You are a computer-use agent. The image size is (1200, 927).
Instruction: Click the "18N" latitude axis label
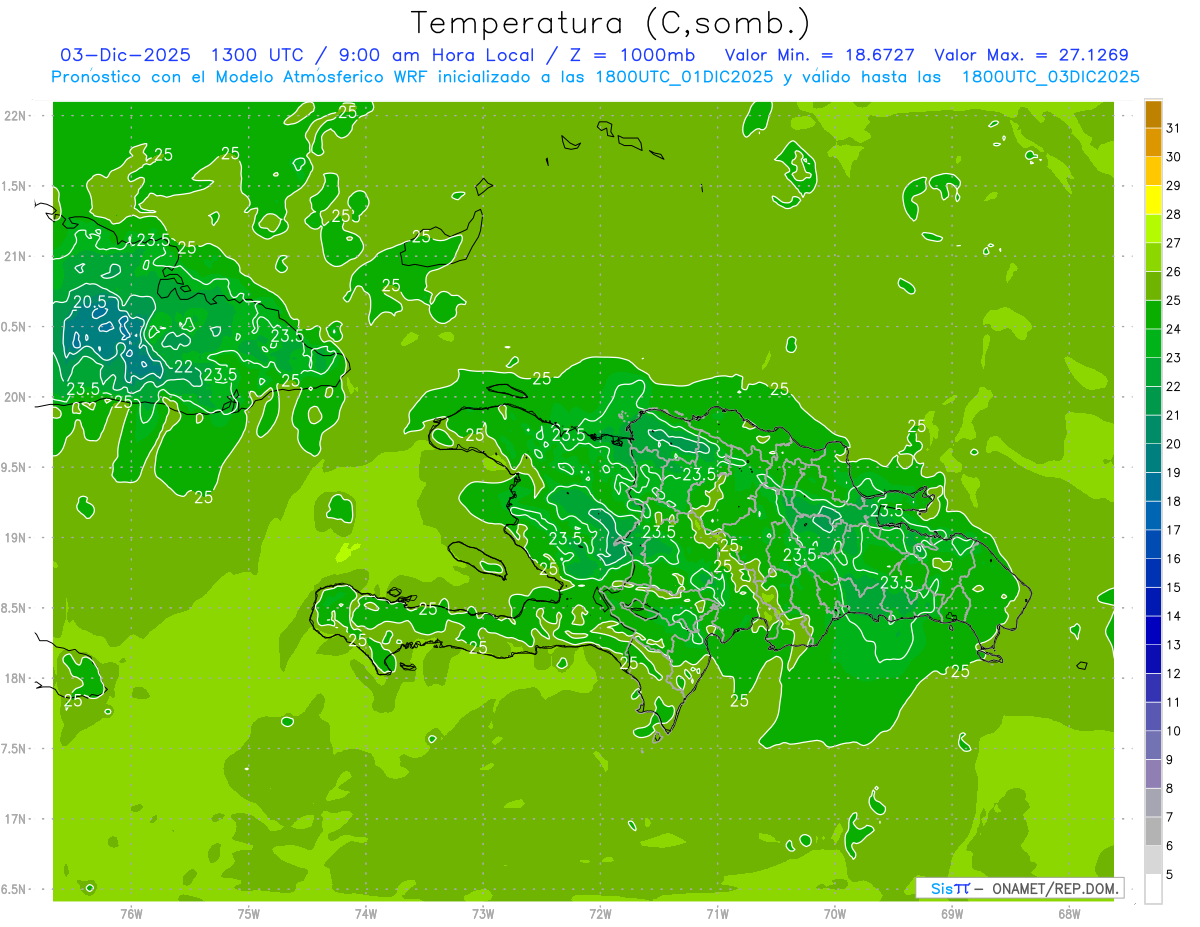[x=17, y=678]
